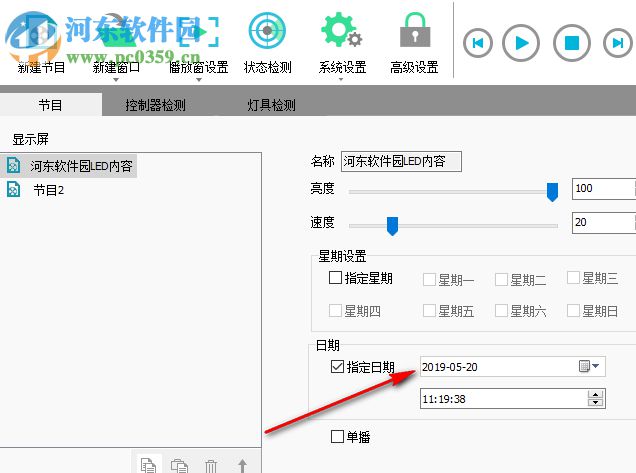Screen dimensions: 636x473
Task: Increase time with the up spinner arrow
Action: [x=595, y=395]
